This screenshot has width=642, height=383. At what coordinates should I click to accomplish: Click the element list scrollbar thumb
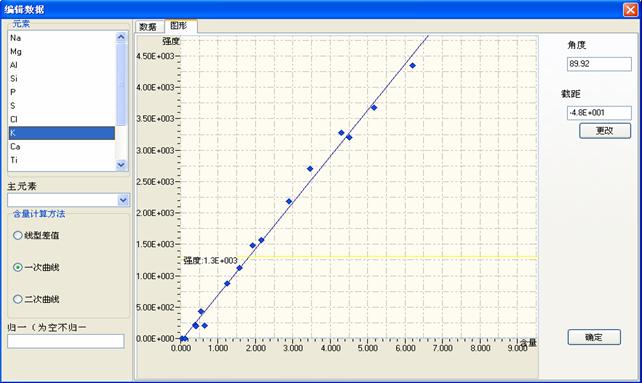coord(121,84)
